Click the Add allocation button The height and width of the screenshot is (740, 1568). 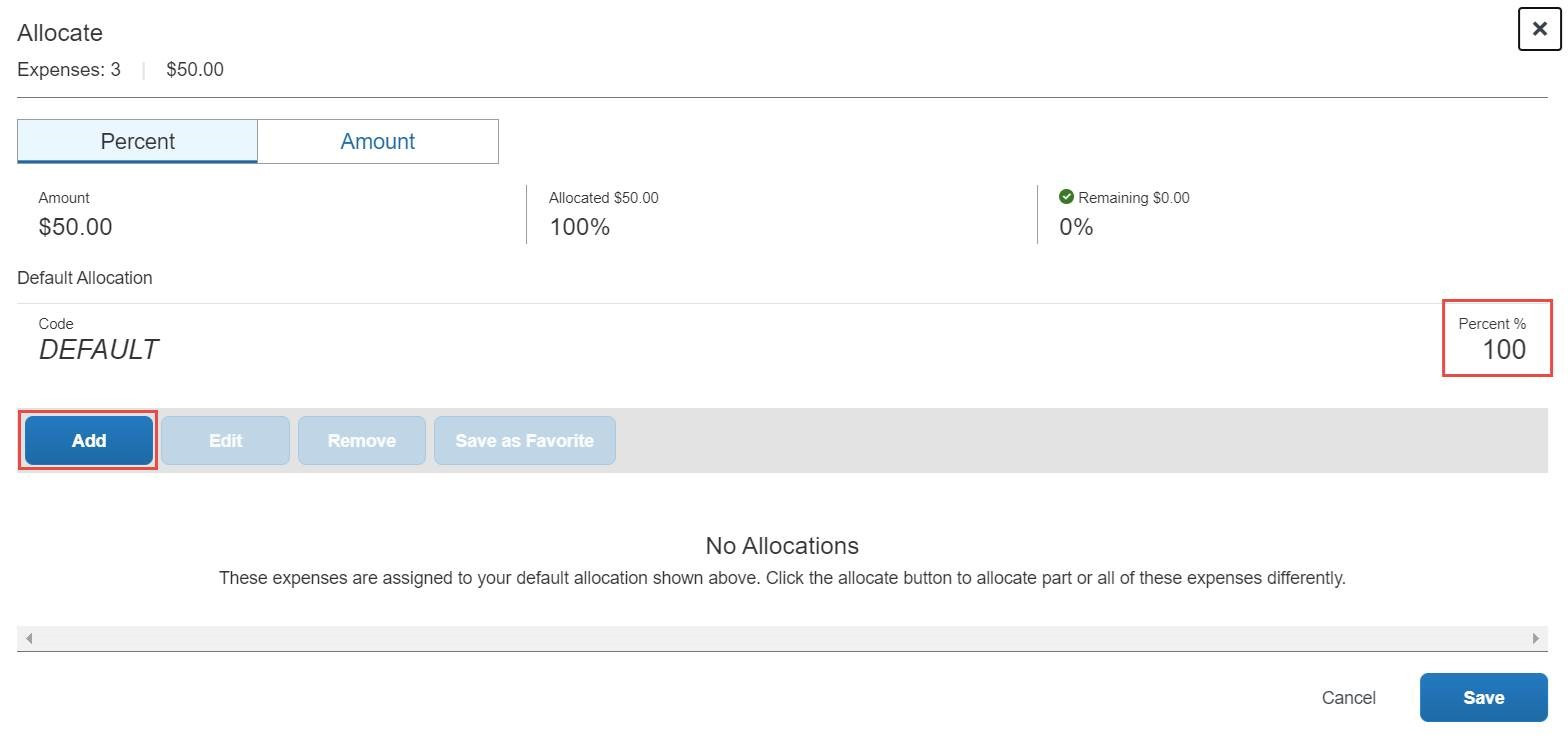[x=89, y=440]
